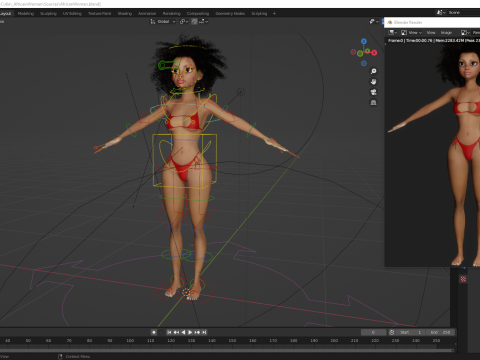This screenshot has width=480, height=360.
Task: Click the timeline horizontal scrollbar
Action: [x=227, y=350]
